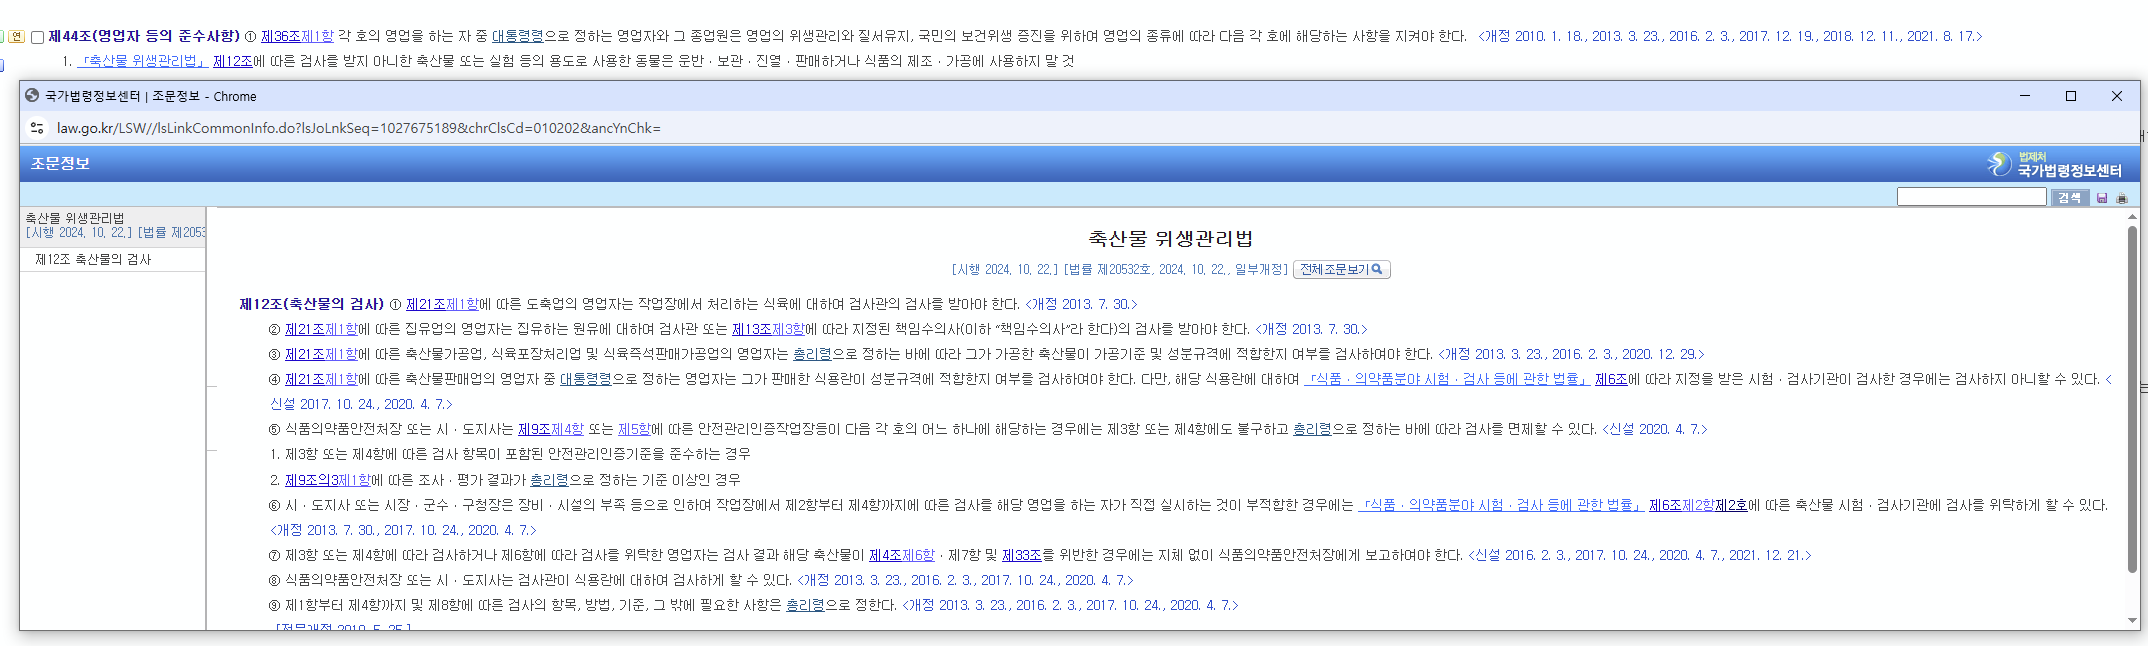Open 대통령령 link in paragraph ④
This screenshot has height=646, width=2148.
585,379
